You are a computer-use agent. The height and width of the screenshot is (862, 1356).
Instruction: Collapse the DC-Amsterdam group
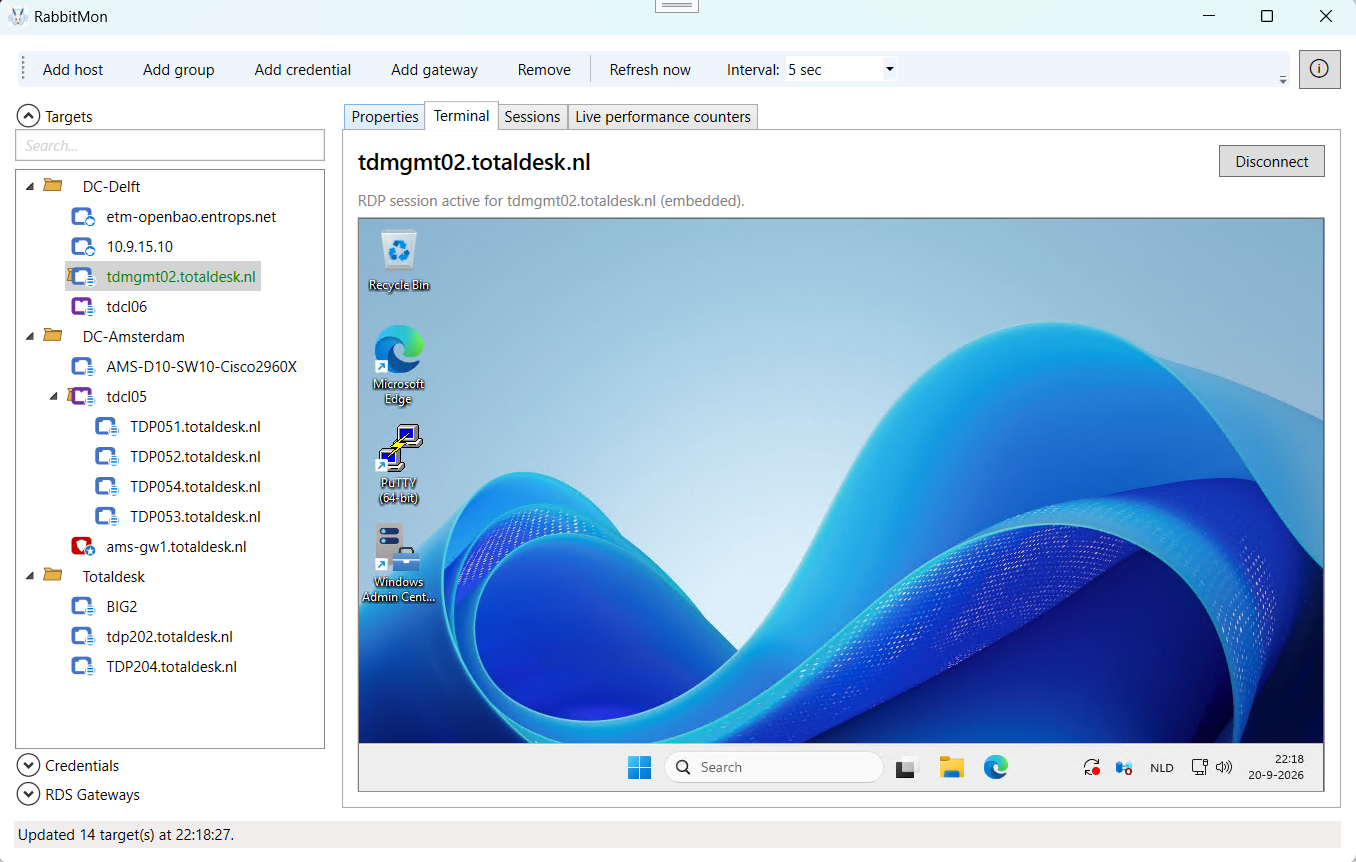click(30, 337)
